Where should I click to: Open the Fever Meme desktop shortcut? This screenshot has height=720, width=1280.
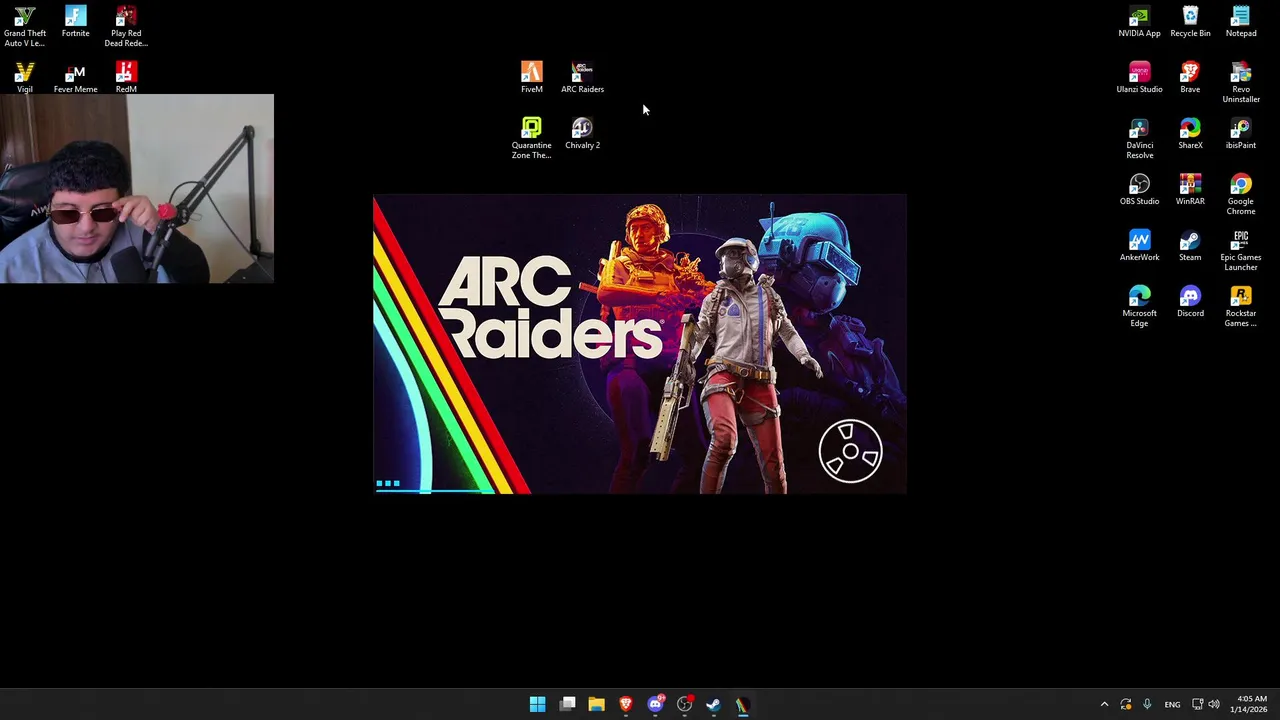tap(75, 78)
